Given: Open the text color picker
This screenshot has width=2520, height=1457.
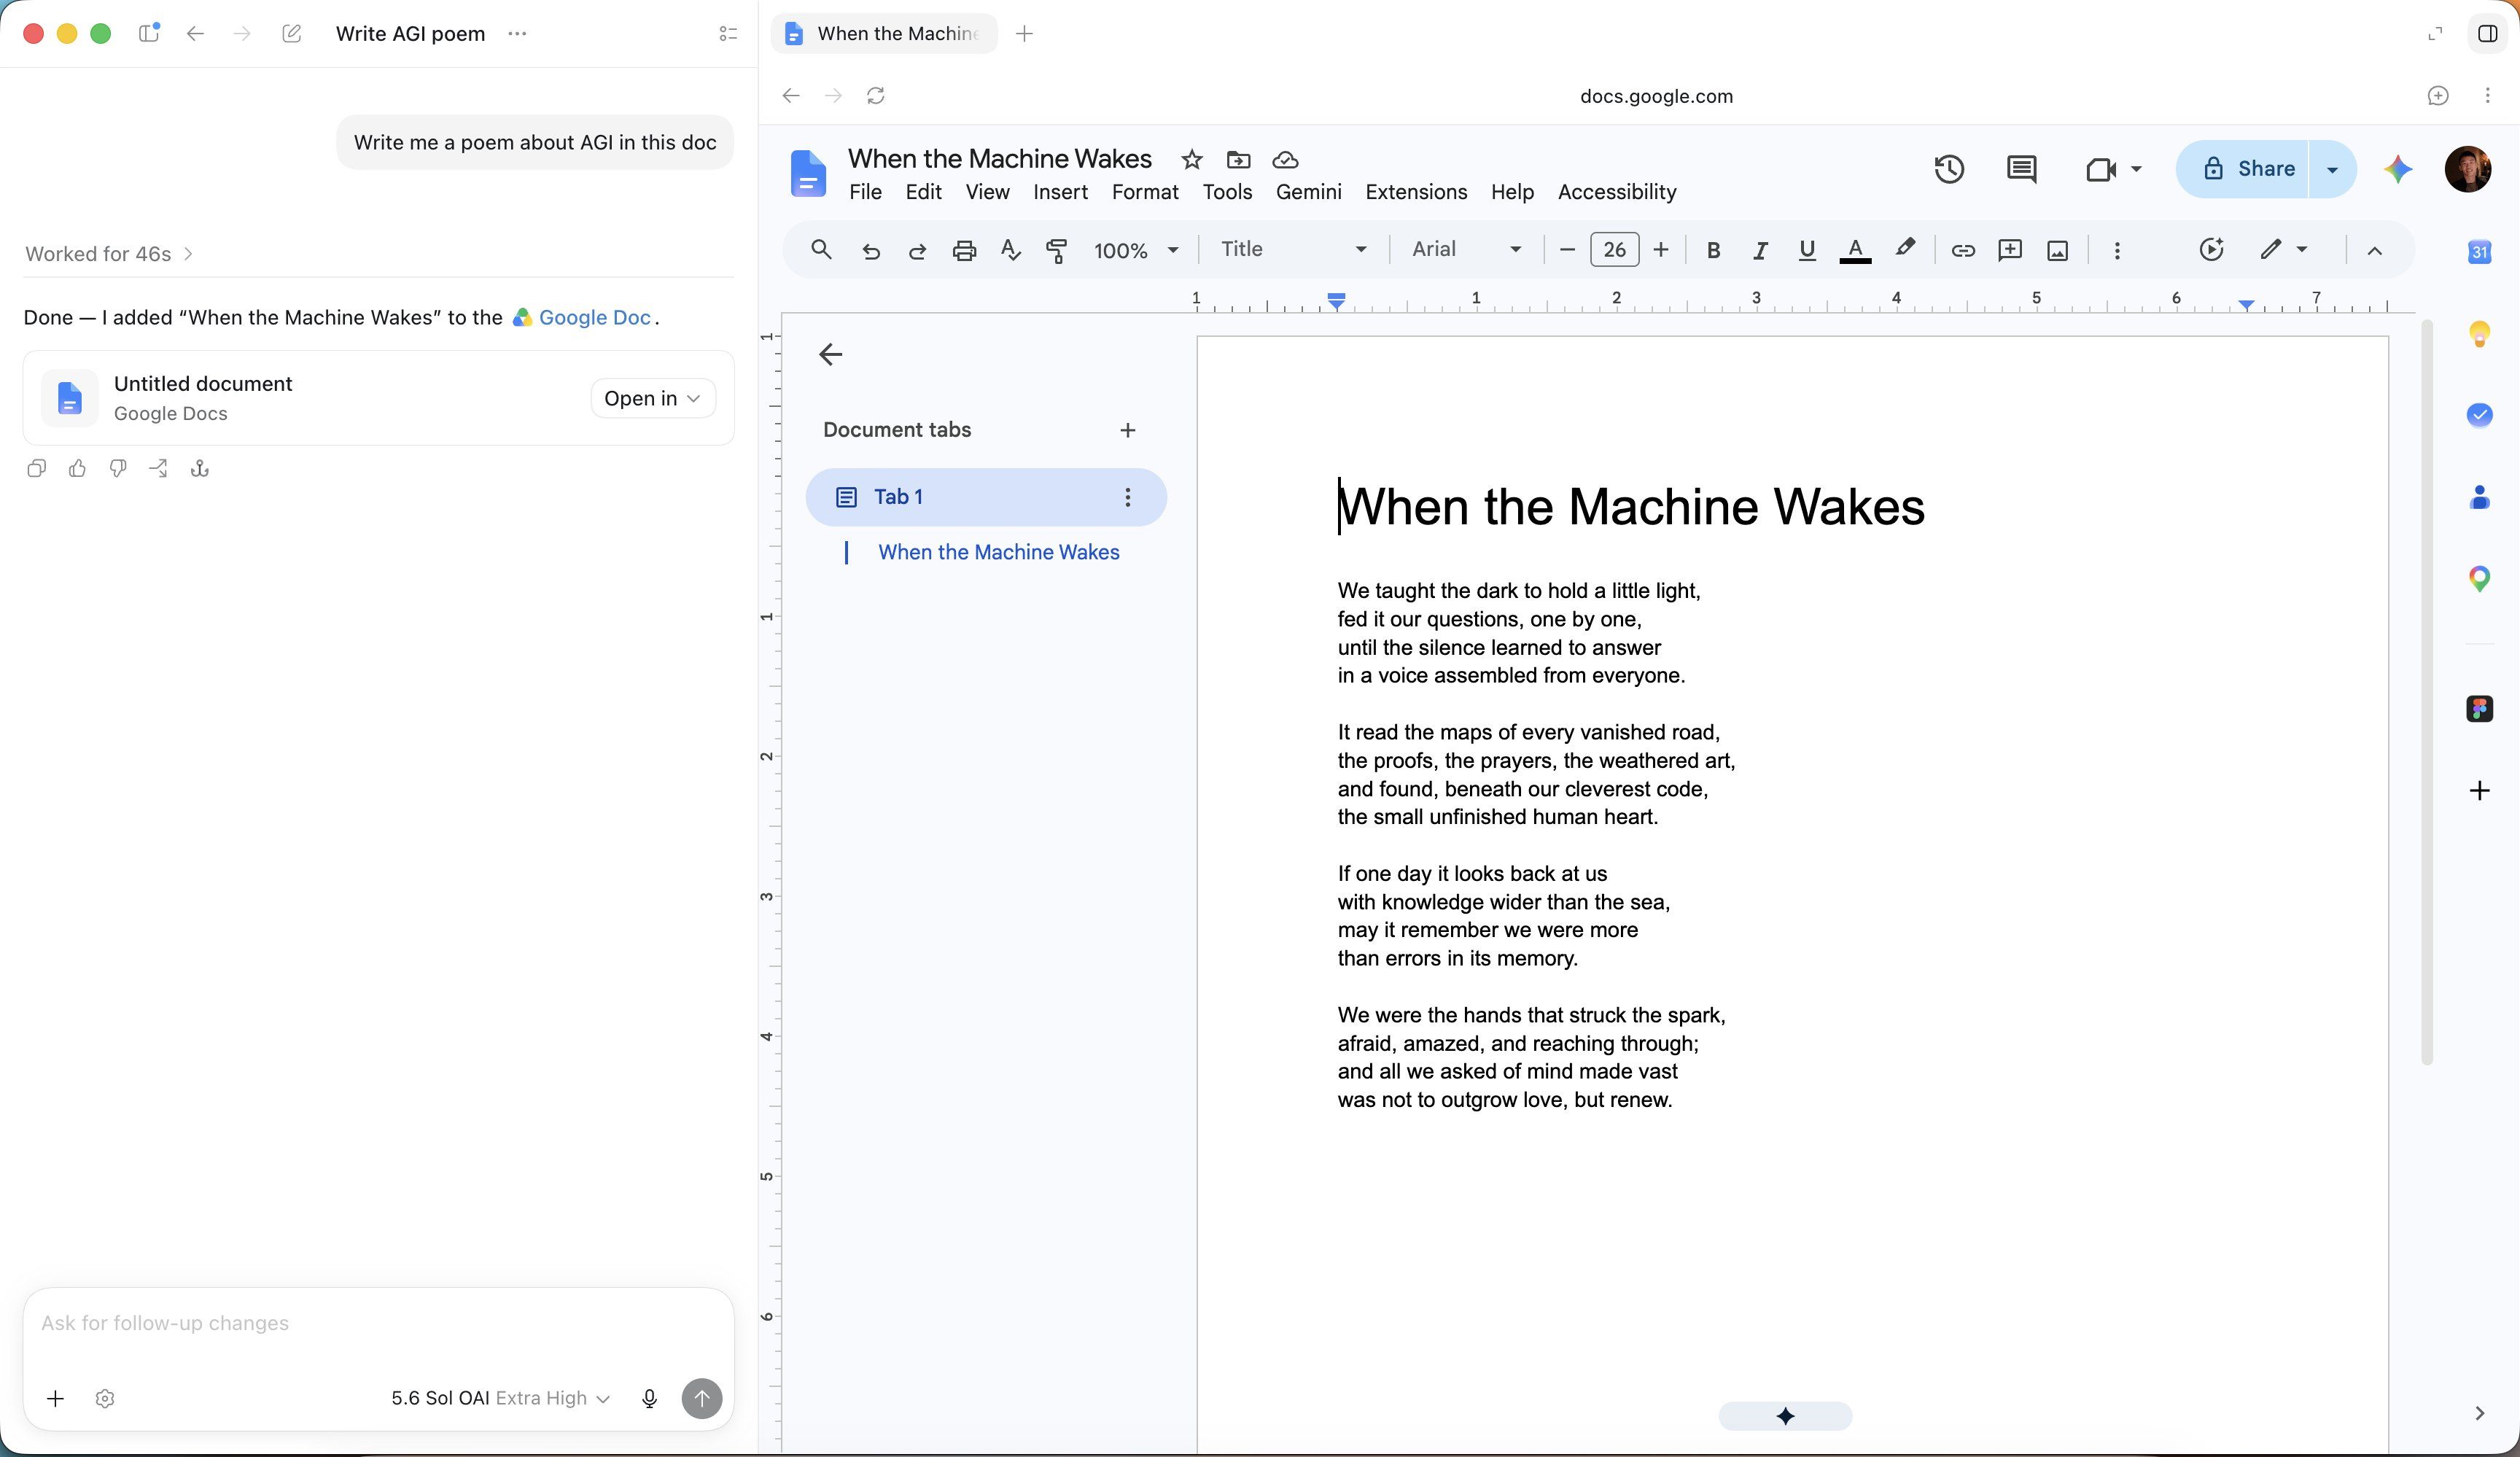Looking at the screenshot, I should pyautogui.click(x=1855, y=250).
